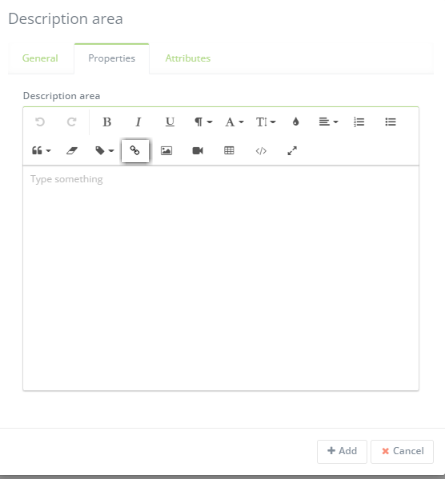Switch to the General tab

40,58
